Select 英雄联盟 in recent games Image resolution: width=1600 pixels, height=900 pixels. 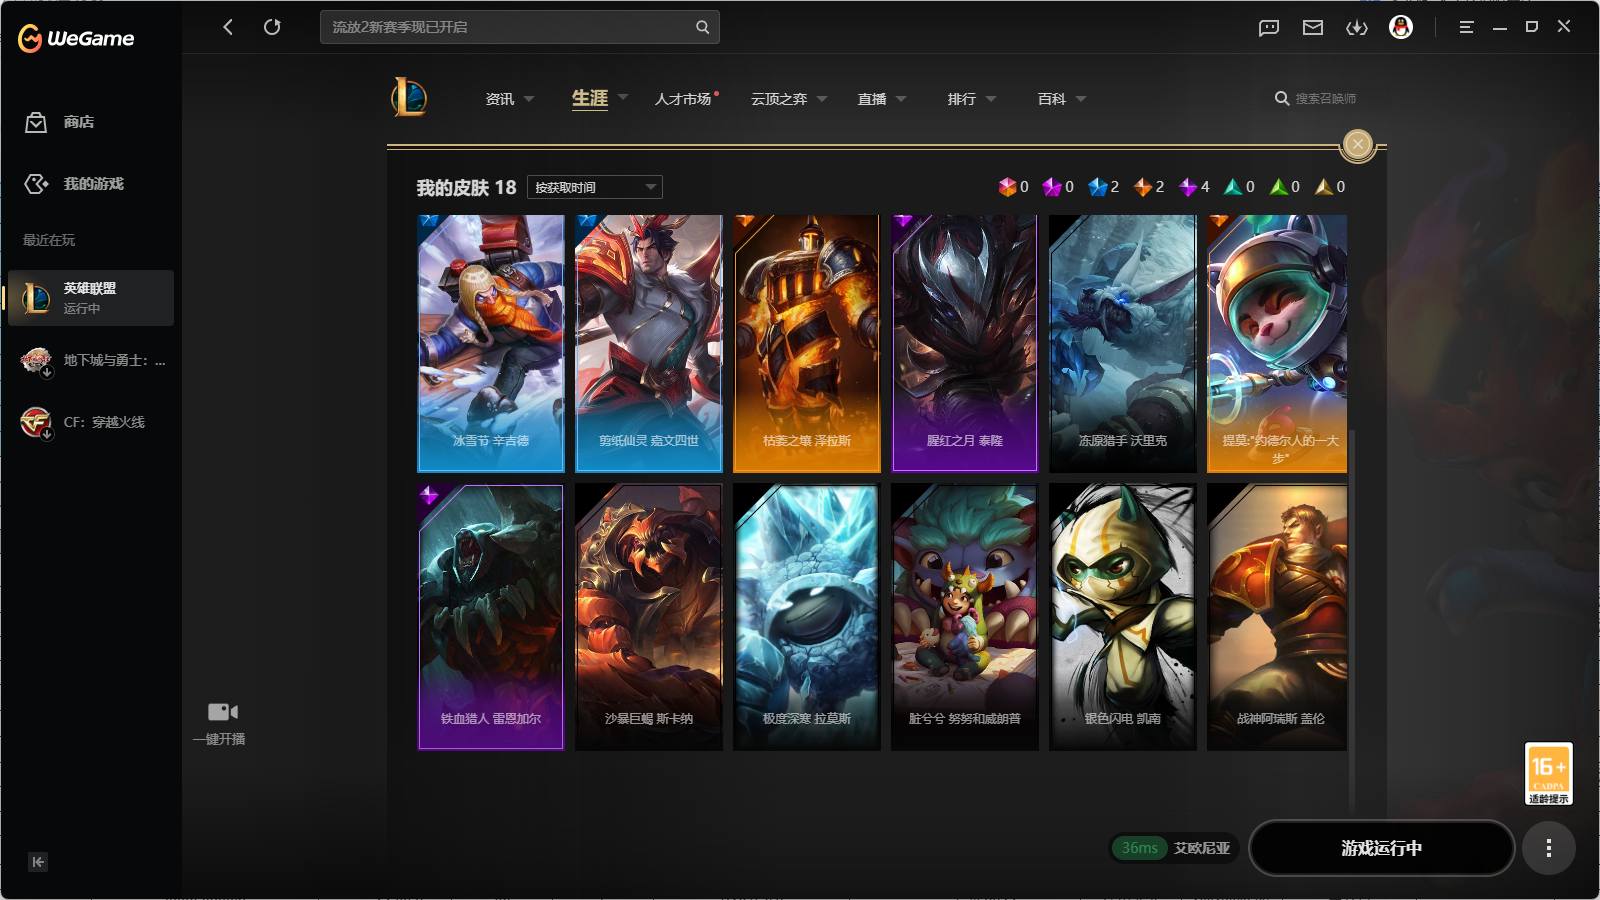(91, 298)
